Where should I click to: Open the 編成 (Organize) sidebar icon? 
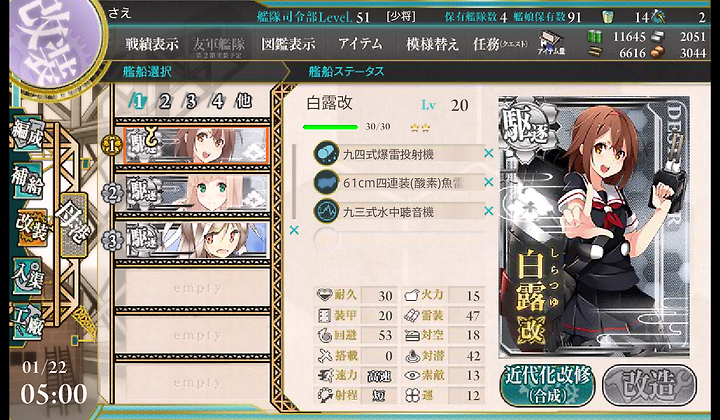28,134
